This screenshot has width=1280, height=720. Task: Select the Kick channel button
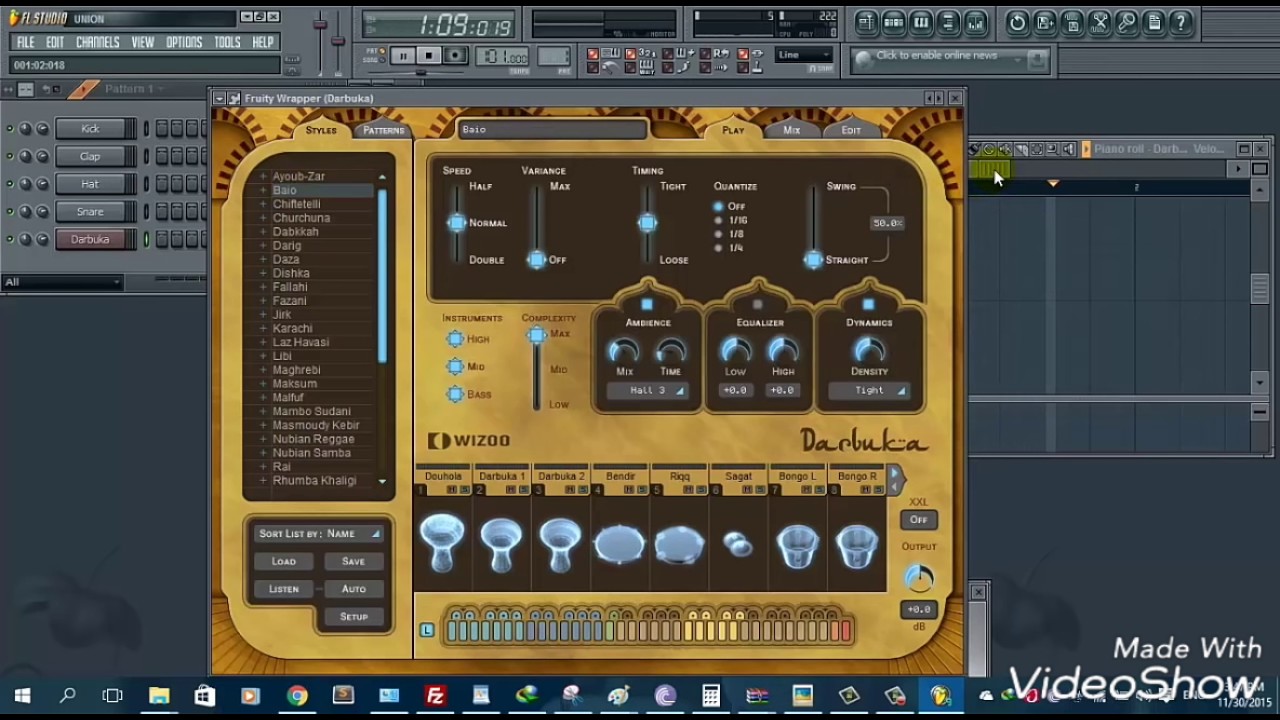click(94, 129)
